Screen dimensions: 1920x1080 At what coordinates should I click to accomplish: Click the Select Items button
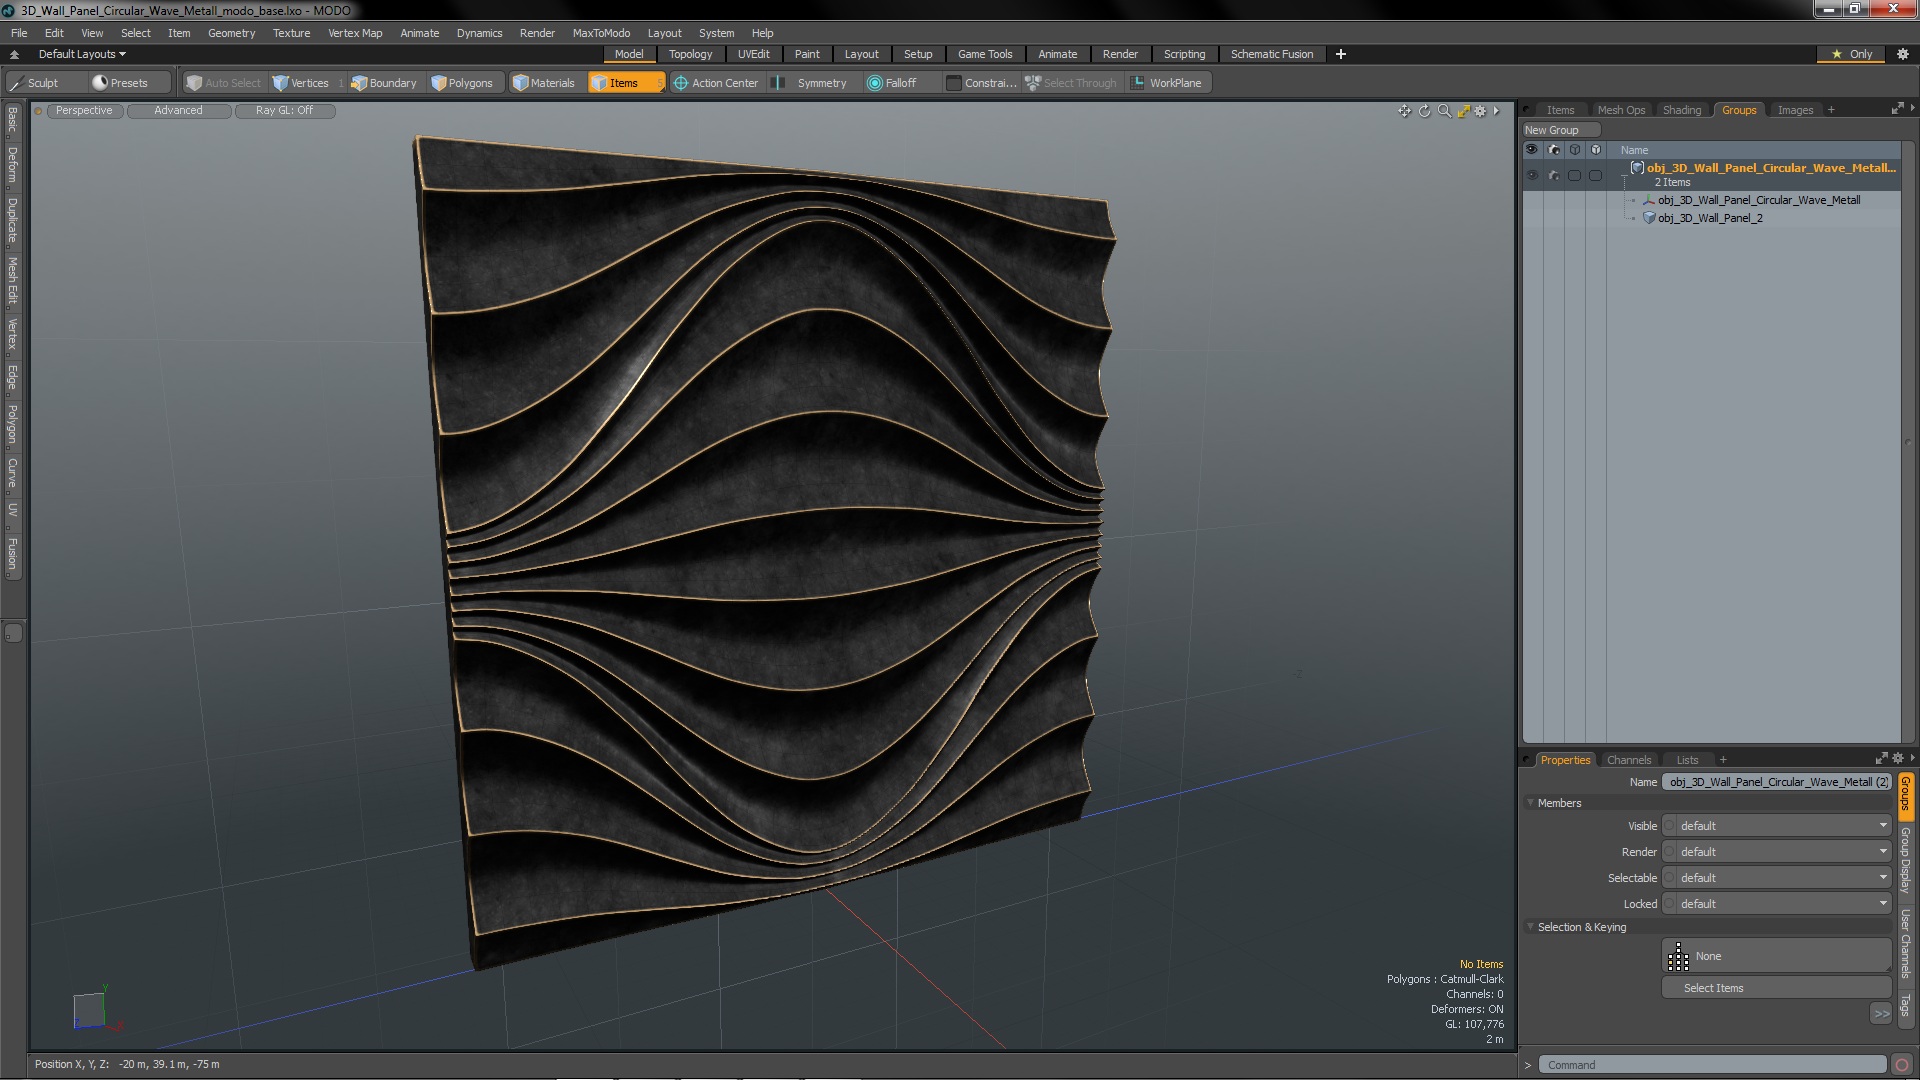(1776, 988)
